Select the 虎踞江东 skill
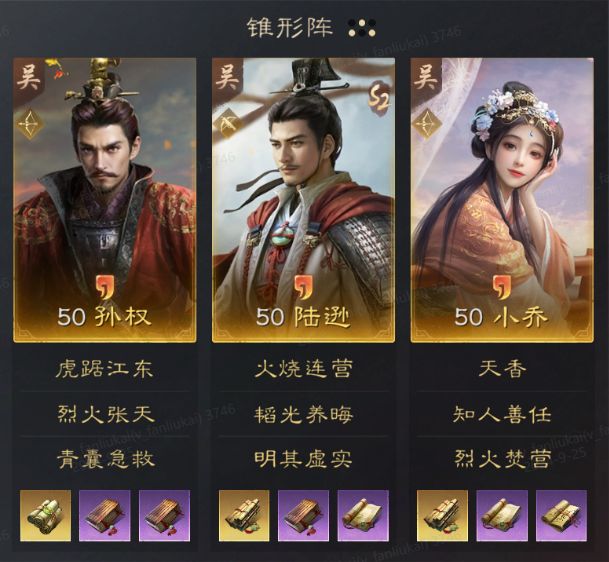Screen dimensions: 609x562 104,369
